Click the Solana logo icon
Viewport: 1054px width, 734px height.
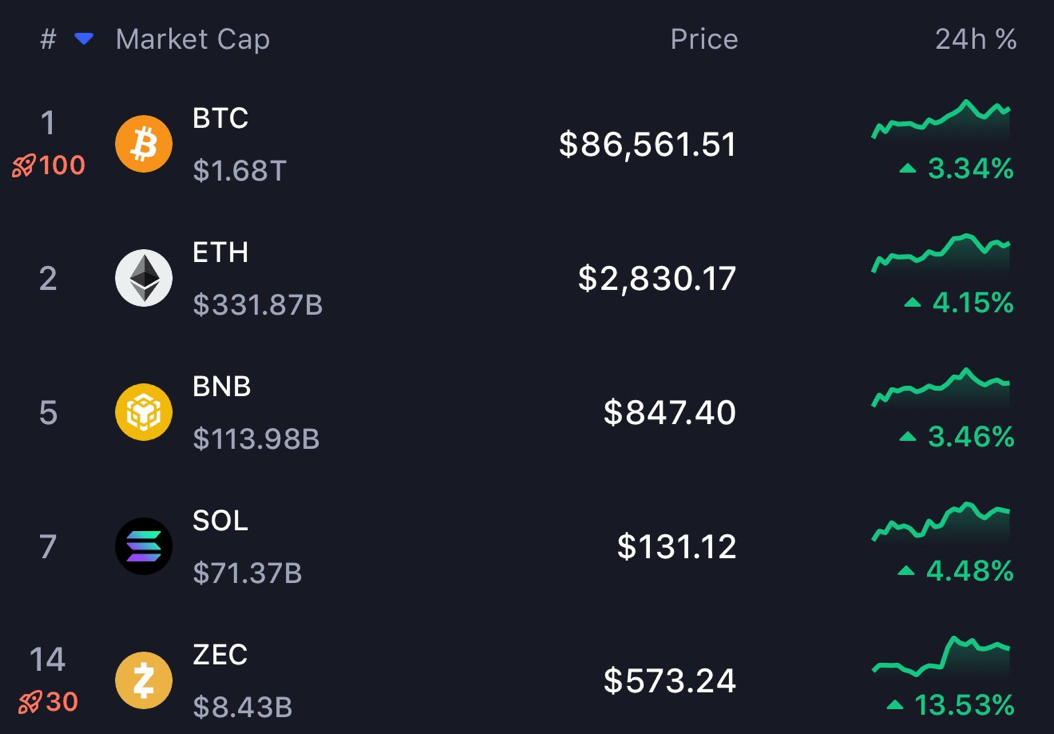pyautogui.click(x=144, y=546)
